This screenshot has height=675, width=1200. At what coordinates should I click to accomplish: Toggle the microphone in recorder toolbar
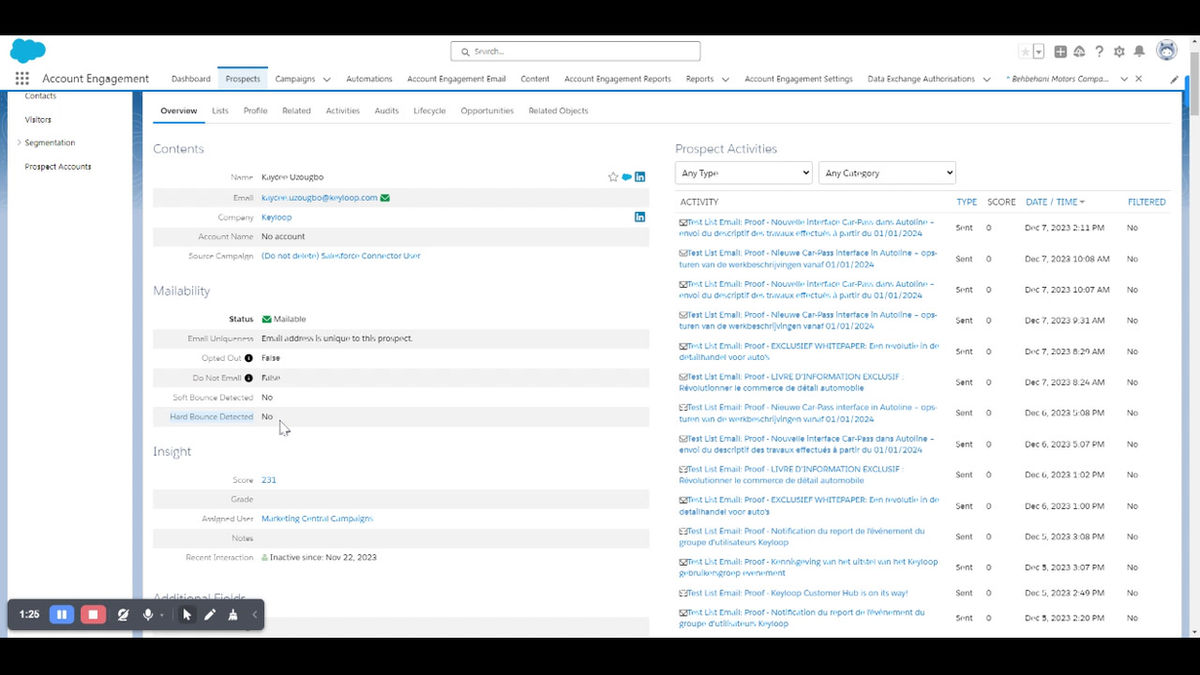pos(148,614)
